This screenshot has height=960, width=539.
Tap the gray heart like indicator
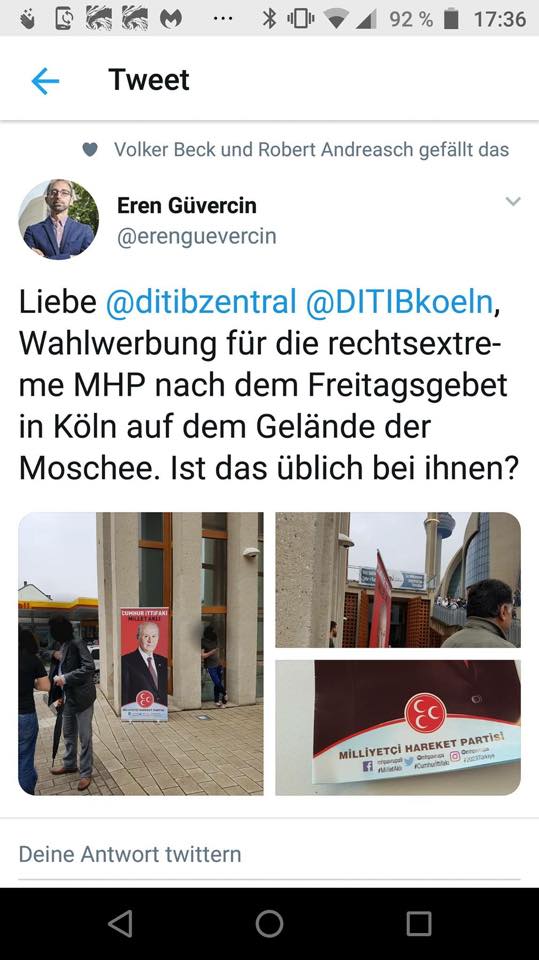coord(90,149)
